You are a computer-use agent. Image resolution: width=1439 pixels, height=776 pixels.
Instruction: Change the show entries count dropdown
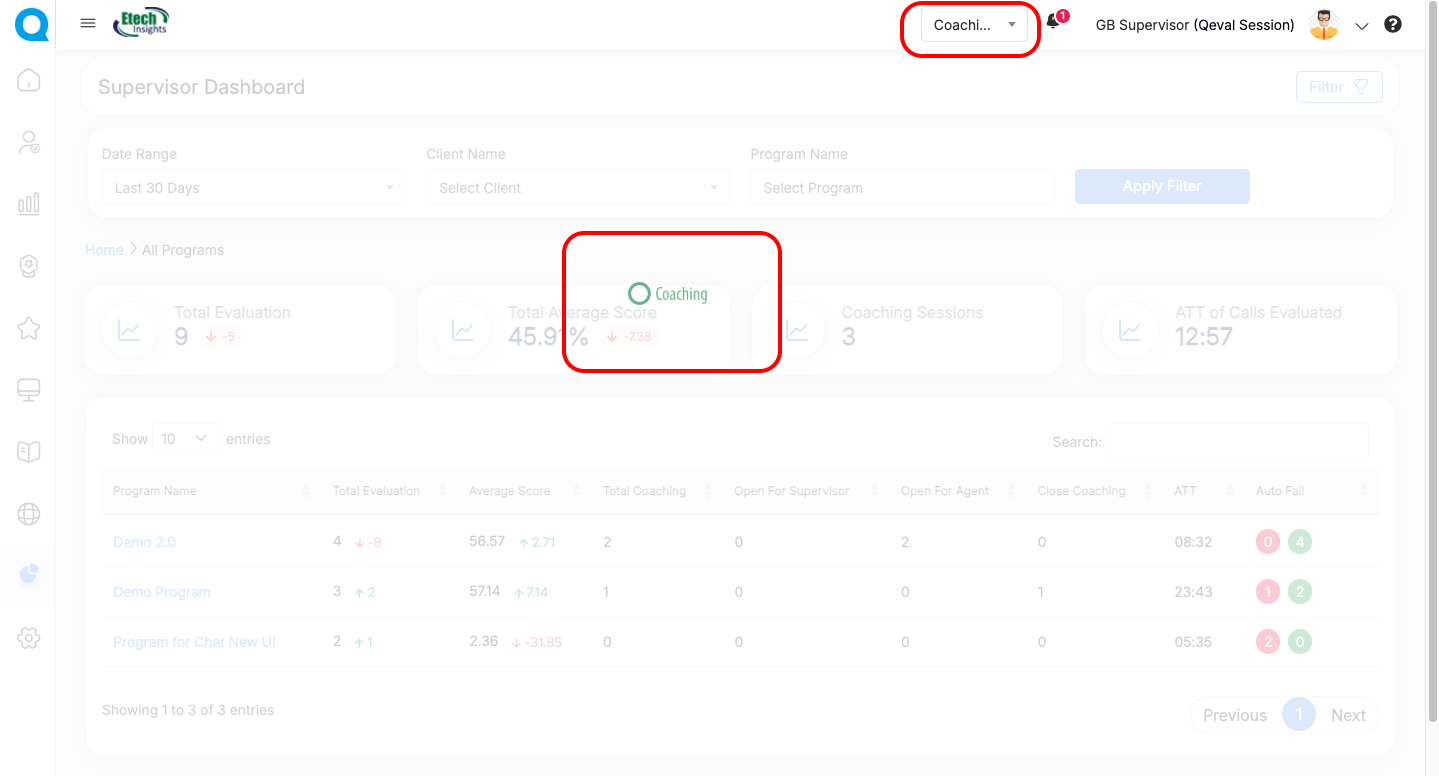coord(187,439)
